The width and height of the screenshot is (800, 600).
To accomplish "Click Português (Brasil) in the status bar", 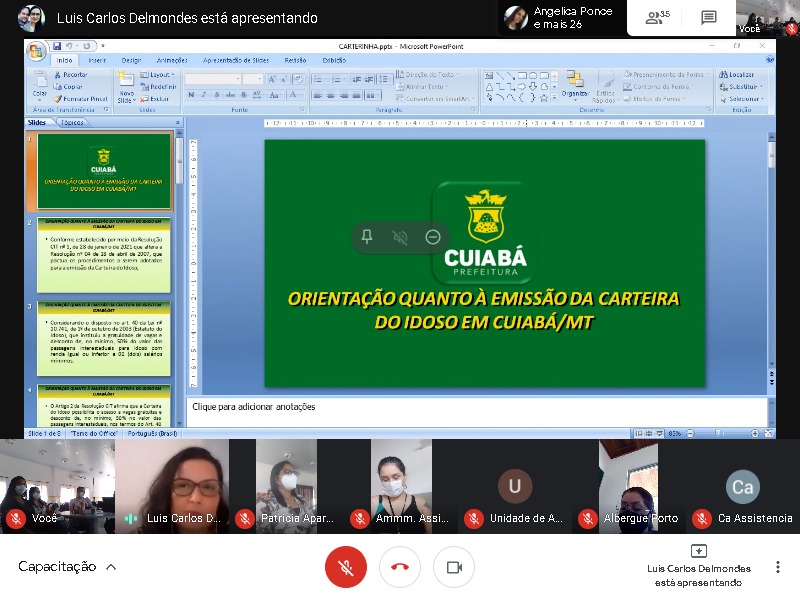I will pyautogui.click(x=152, y=434).
